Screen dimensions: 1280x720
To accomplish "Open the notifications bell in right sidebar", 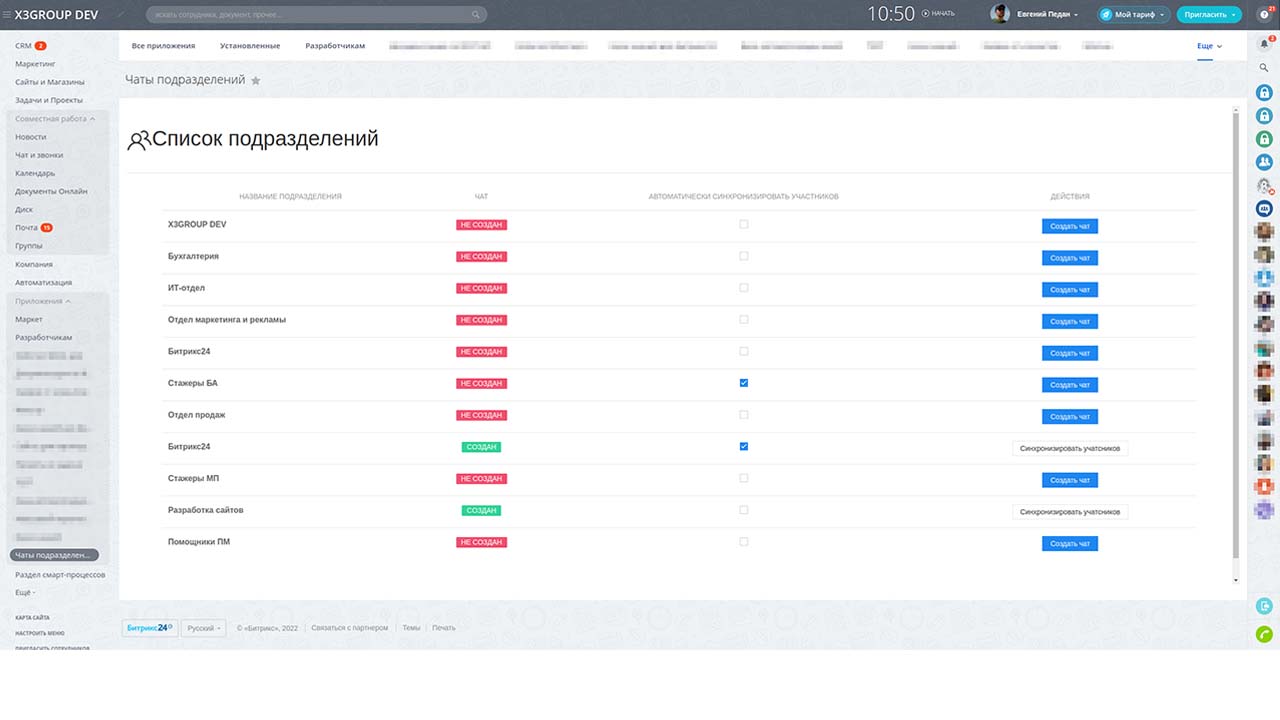I will (x=1264, y=44).
